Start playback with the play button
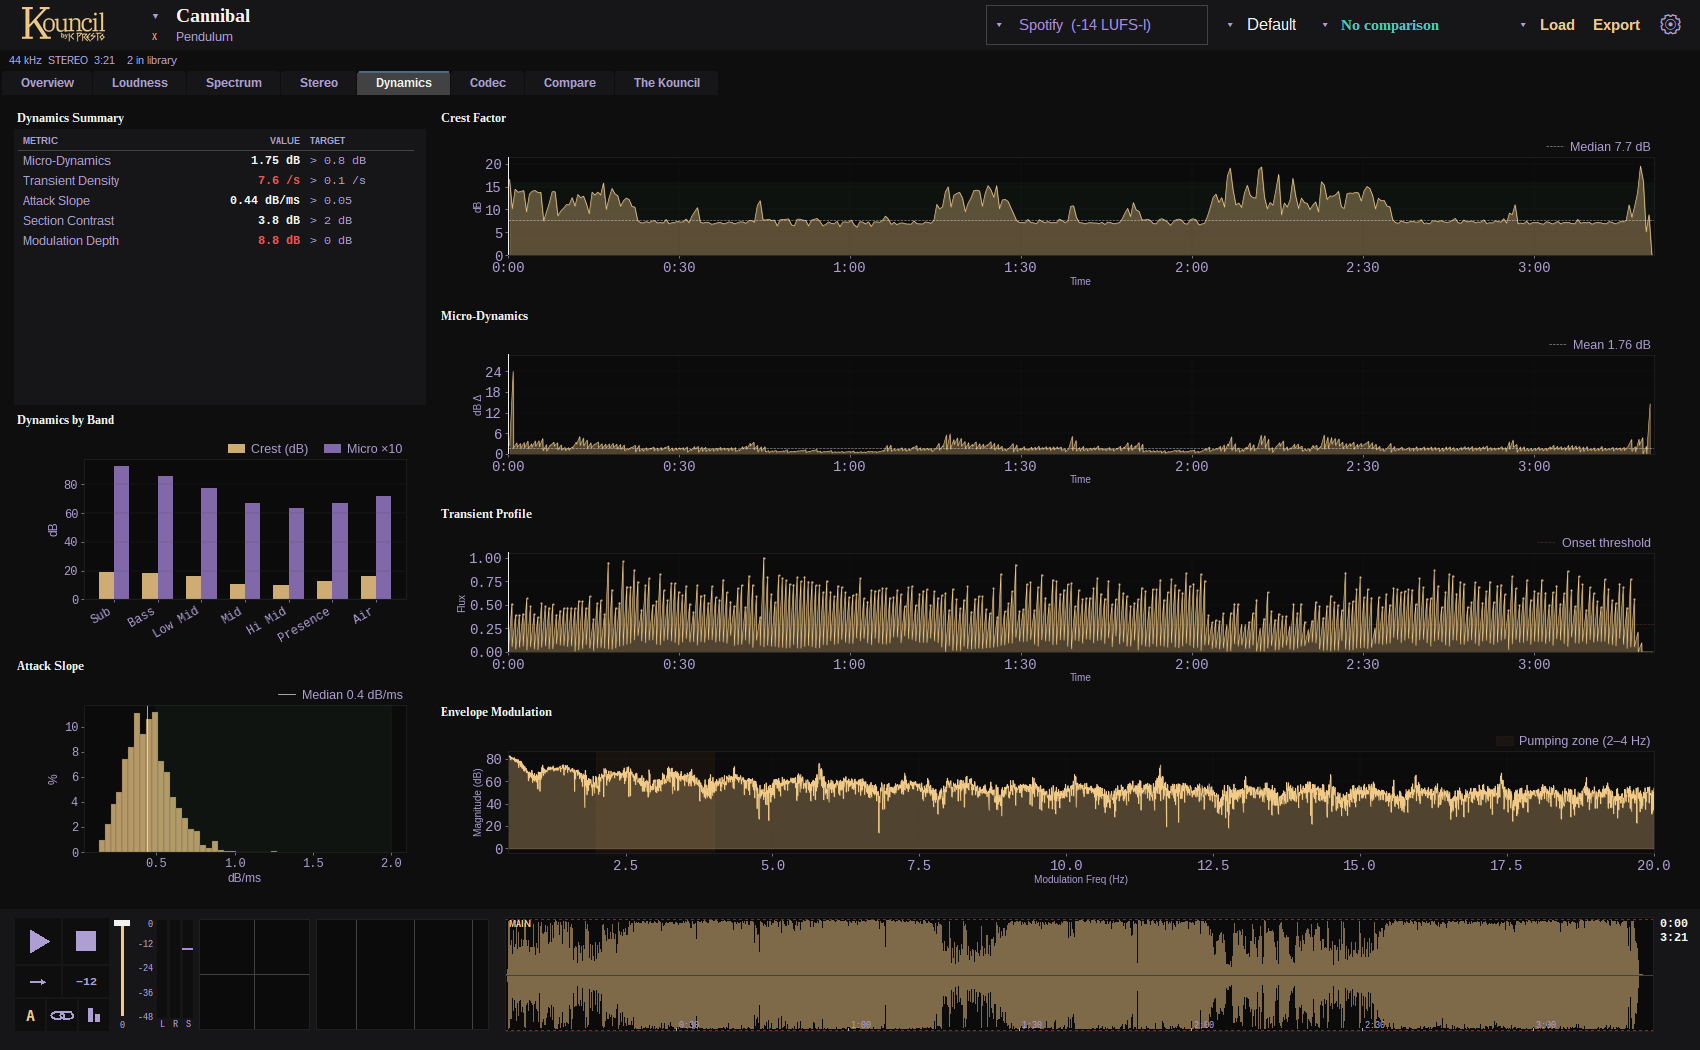This screenshot has width=1700, height=1050. point(39,941)
